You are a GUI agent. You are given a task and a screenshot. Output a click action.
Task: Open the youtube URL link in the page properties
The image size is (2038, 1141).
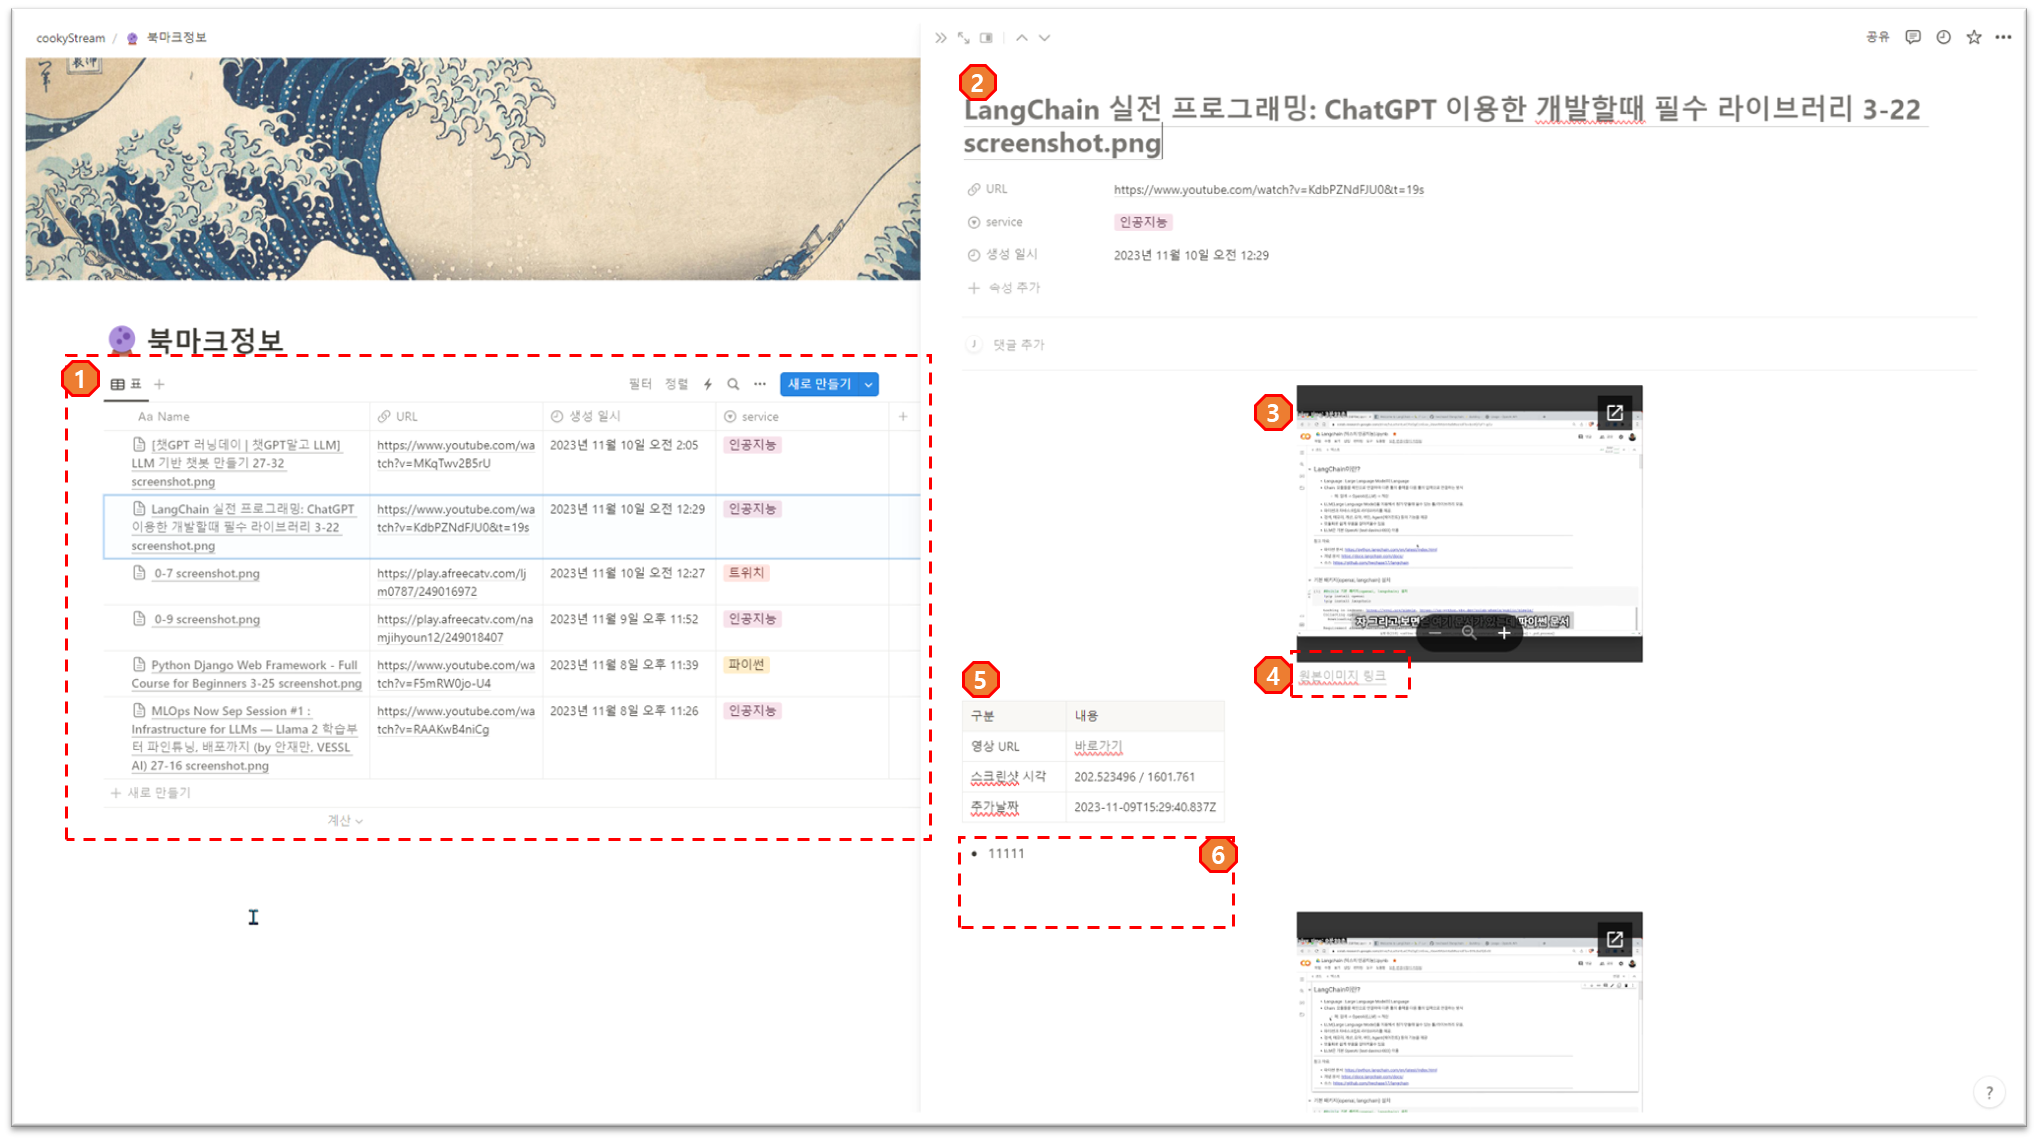(x=1268, y=189)
